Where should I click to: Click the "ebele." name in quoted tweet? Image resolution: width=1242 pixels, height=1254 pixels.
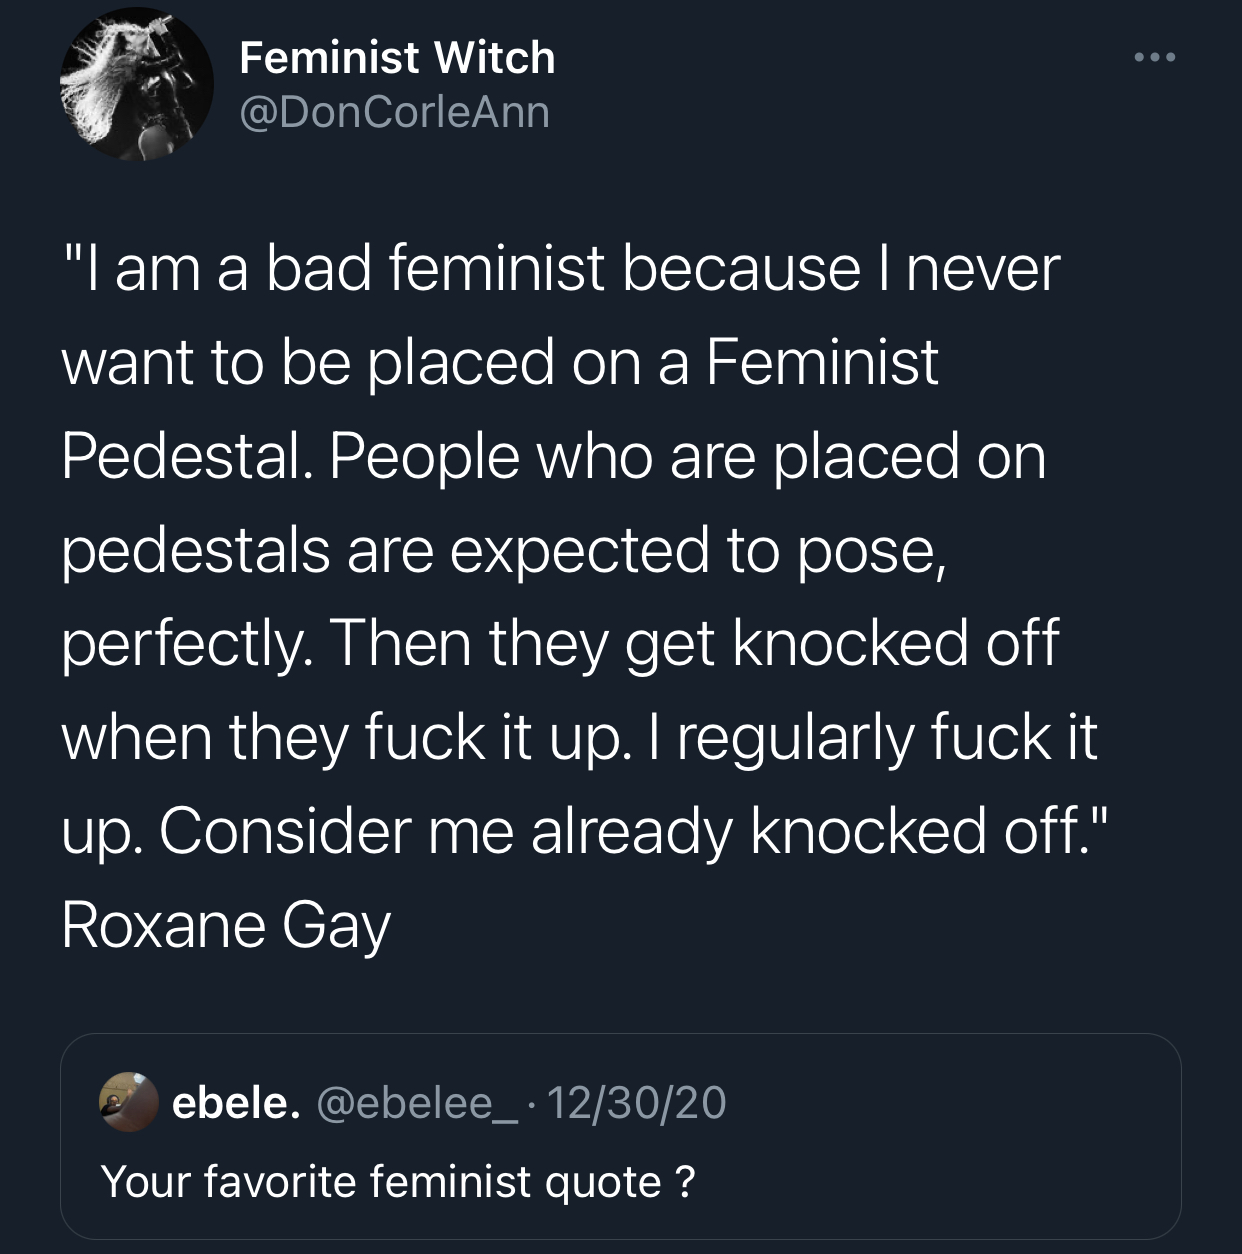[x=236, y=1102]
